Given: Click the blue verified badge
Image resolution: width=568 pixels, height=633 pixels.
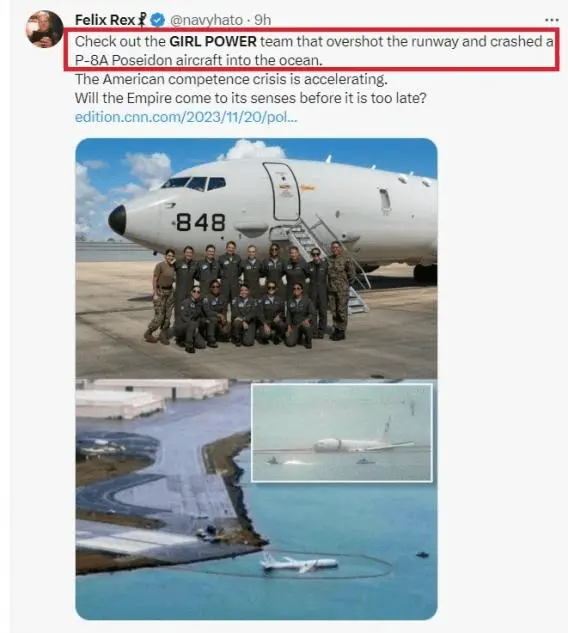Looking at the screenshot, I should 157,20.
